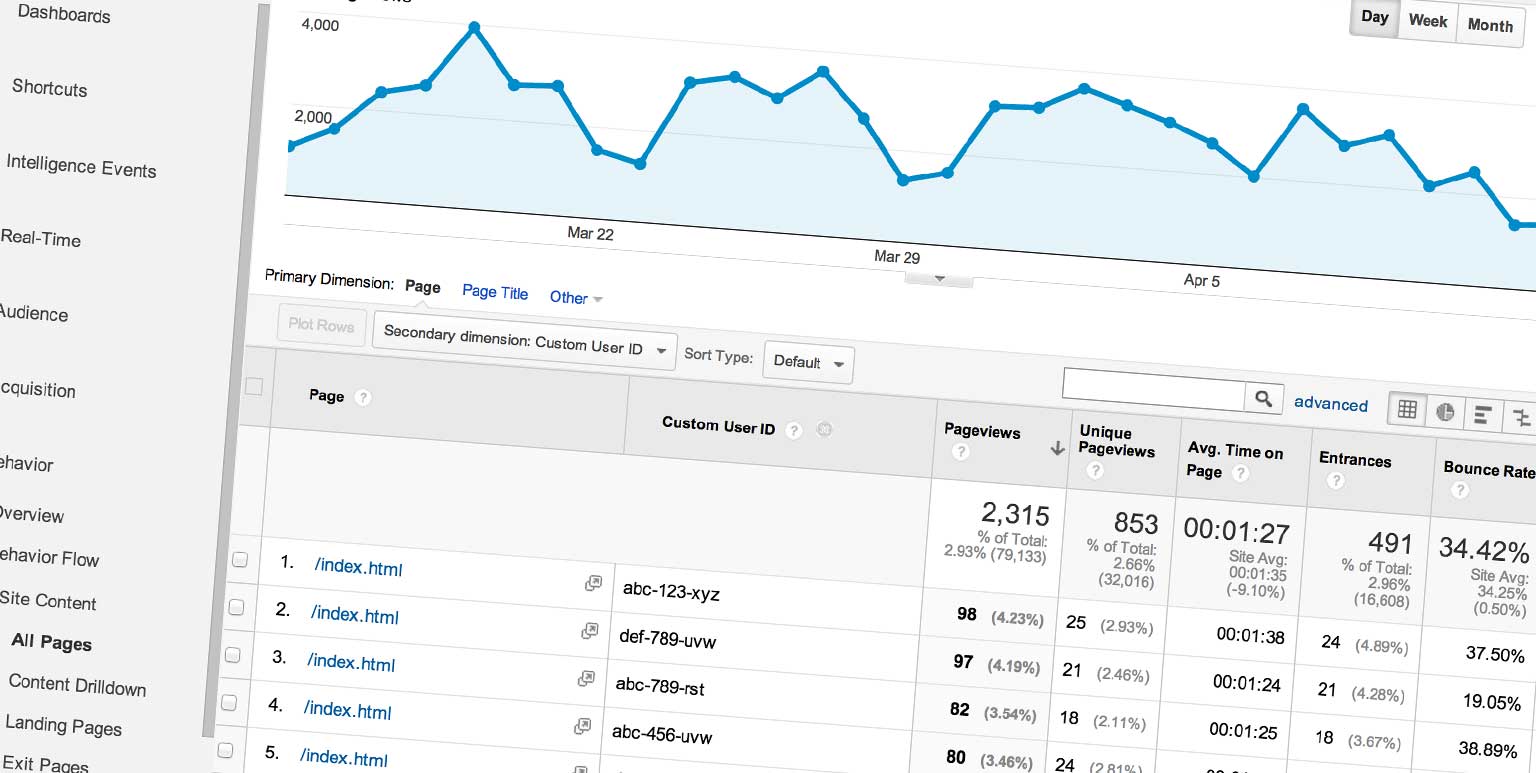
Task: Expand the Other primary dimension menu
Action: pos(576,297)
